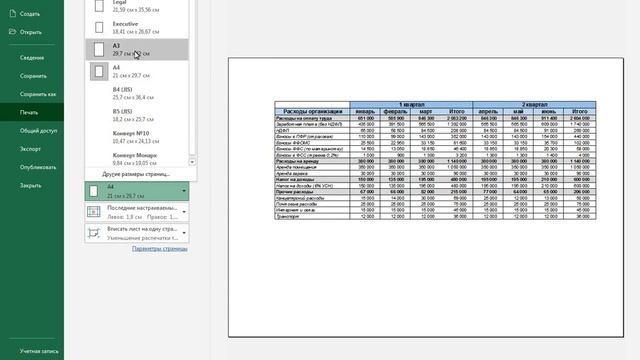Choose Экспорт from the sidebar
Screen dimensions: 640x360
[x=30, y=149]
